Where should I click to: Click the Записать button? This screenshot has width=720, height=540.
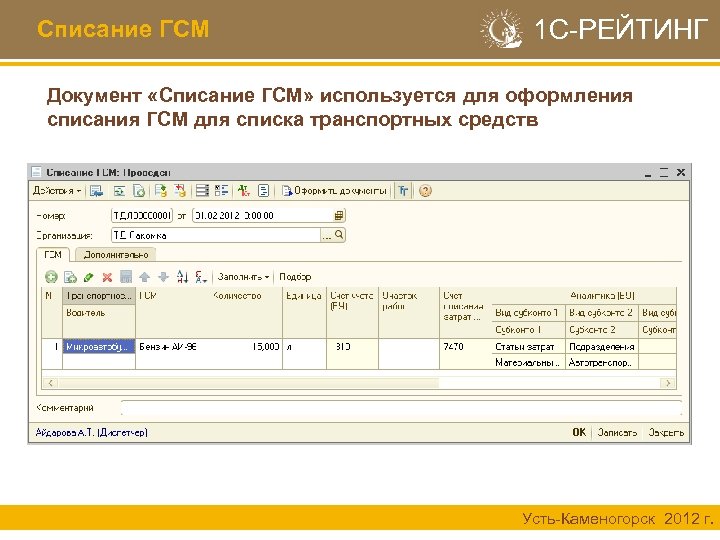617,432
